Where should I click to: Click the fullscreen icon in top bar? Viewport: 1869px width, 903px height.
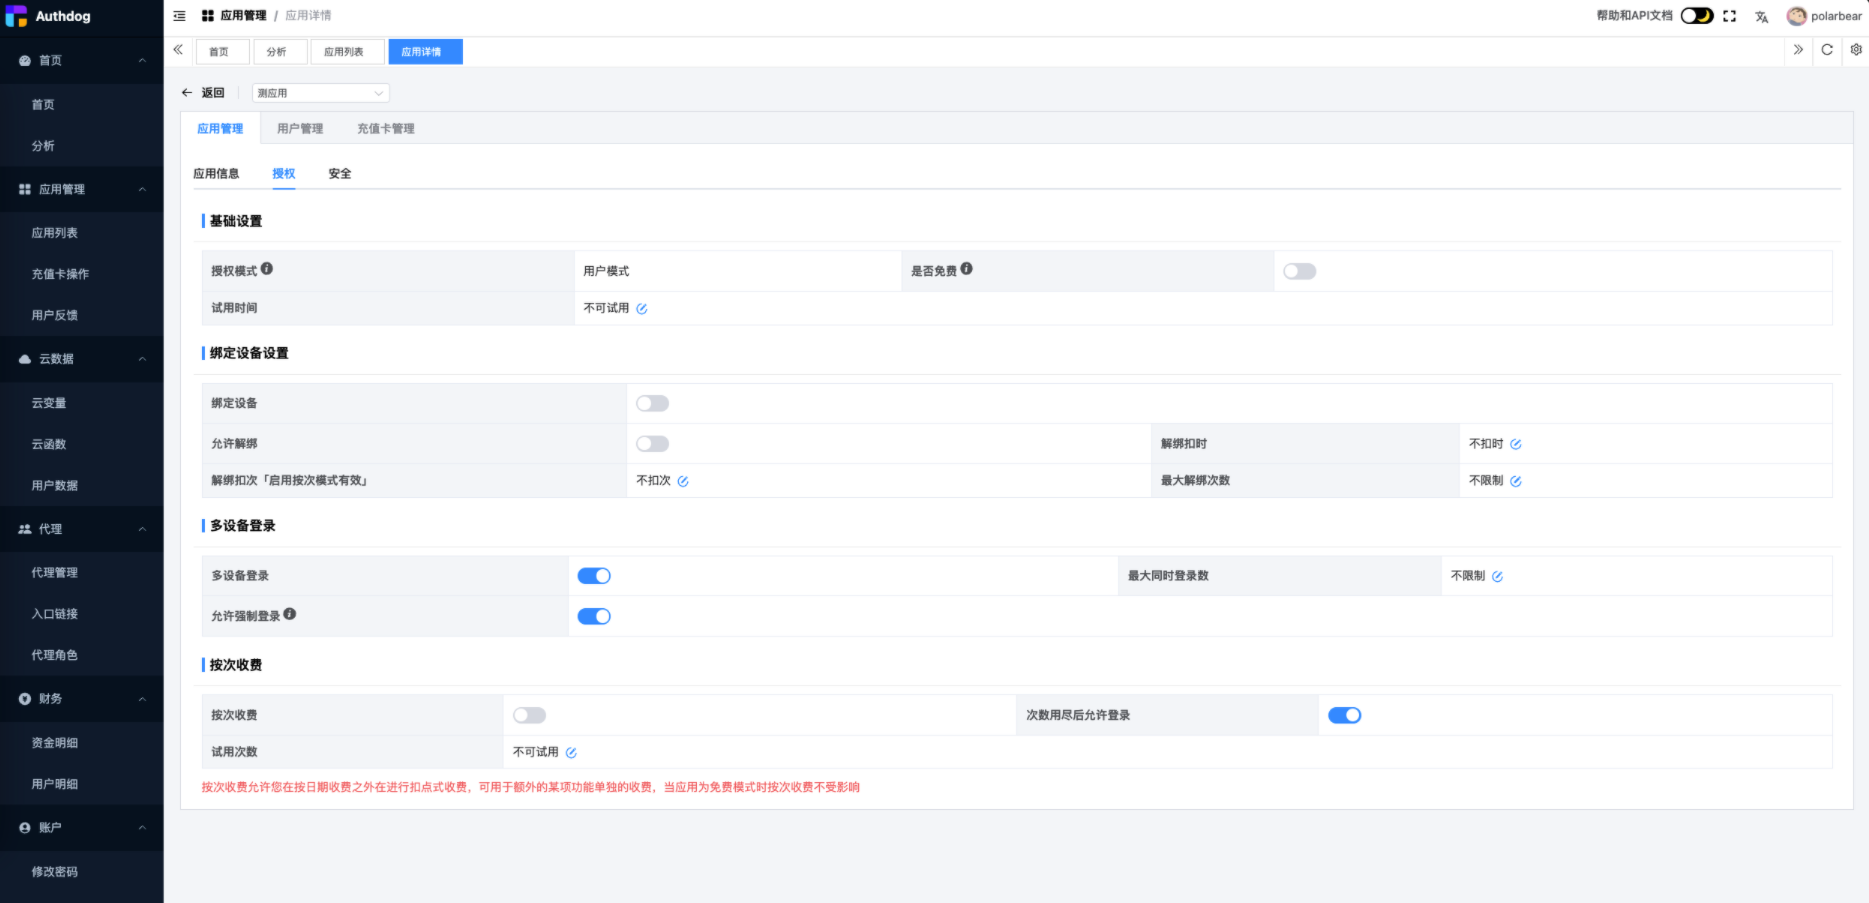pos(1729,16)
